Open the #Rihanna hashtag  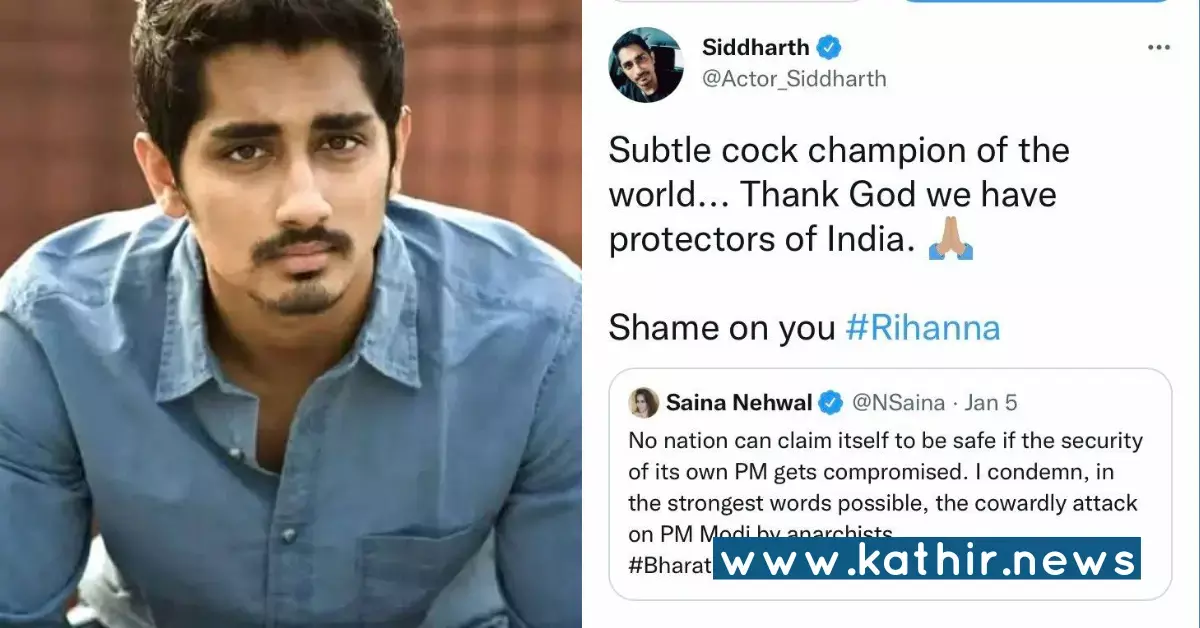click(922, 327)
